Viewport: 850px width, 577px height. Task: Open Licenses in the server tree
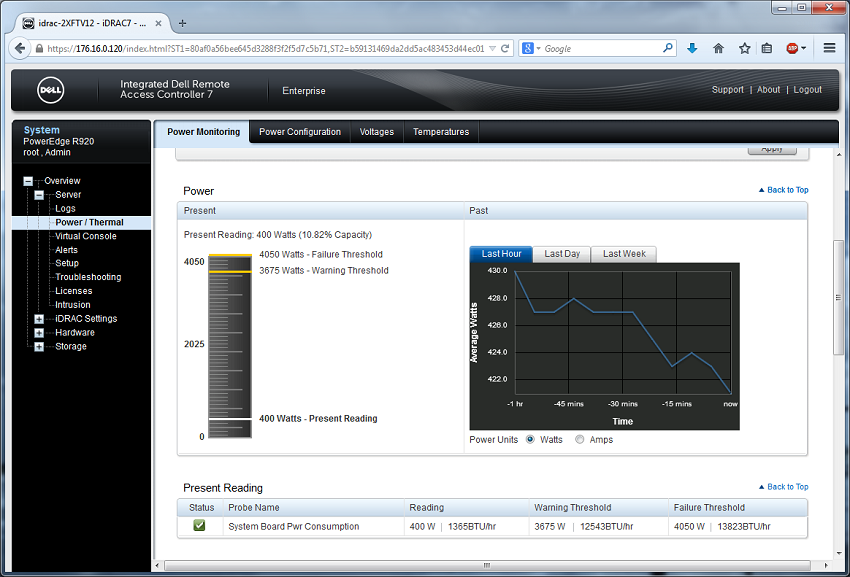coord(74,291)
